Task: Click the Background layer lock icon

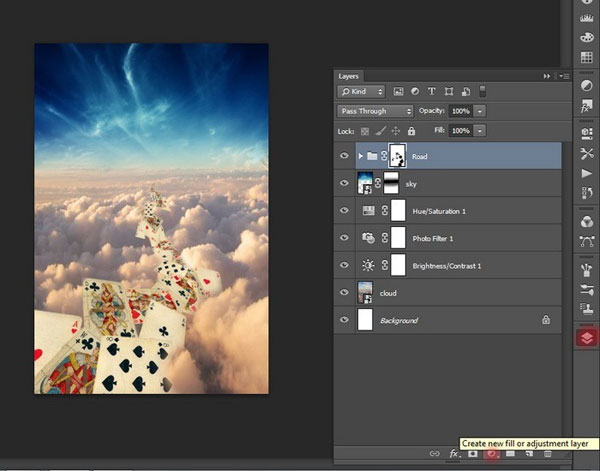Action: [x=546, y=319]
